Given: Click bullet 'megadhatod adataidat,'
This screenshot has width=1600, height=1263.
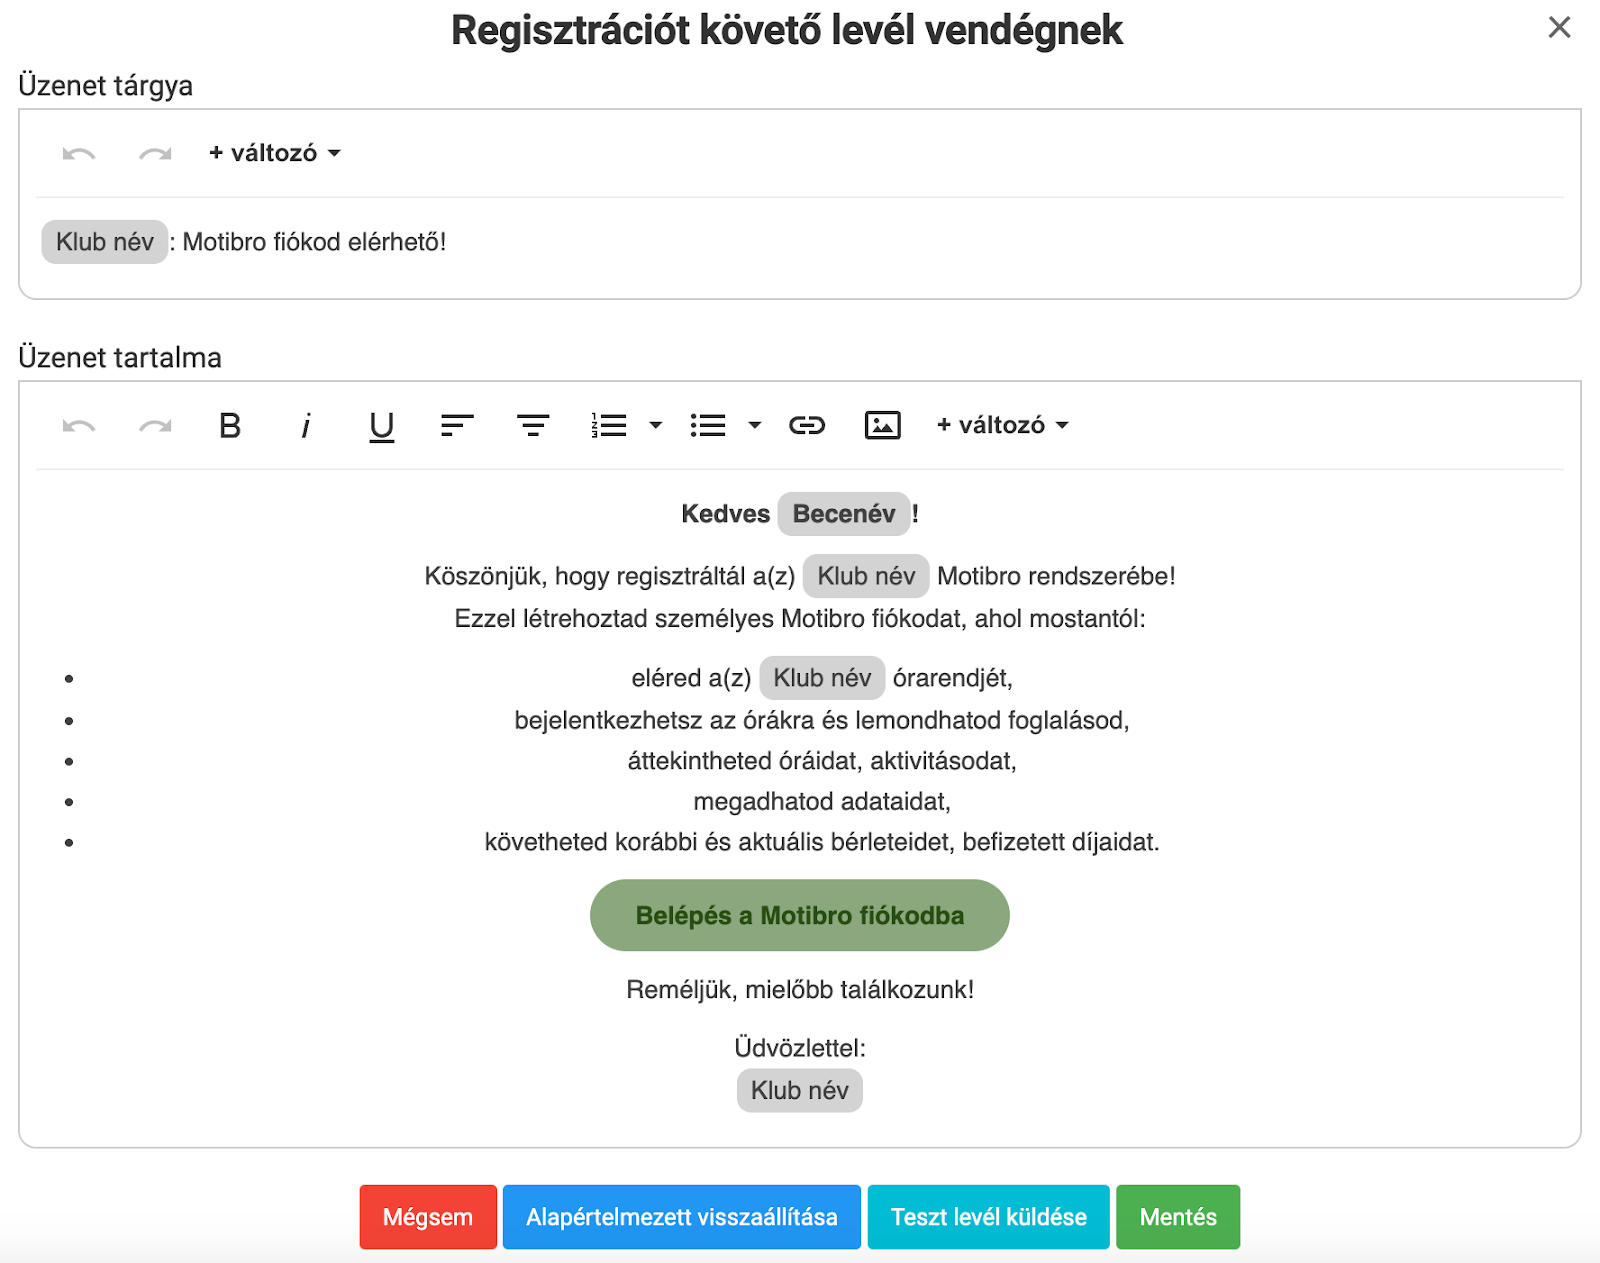Looking at the screenshot, I should 822,801.
